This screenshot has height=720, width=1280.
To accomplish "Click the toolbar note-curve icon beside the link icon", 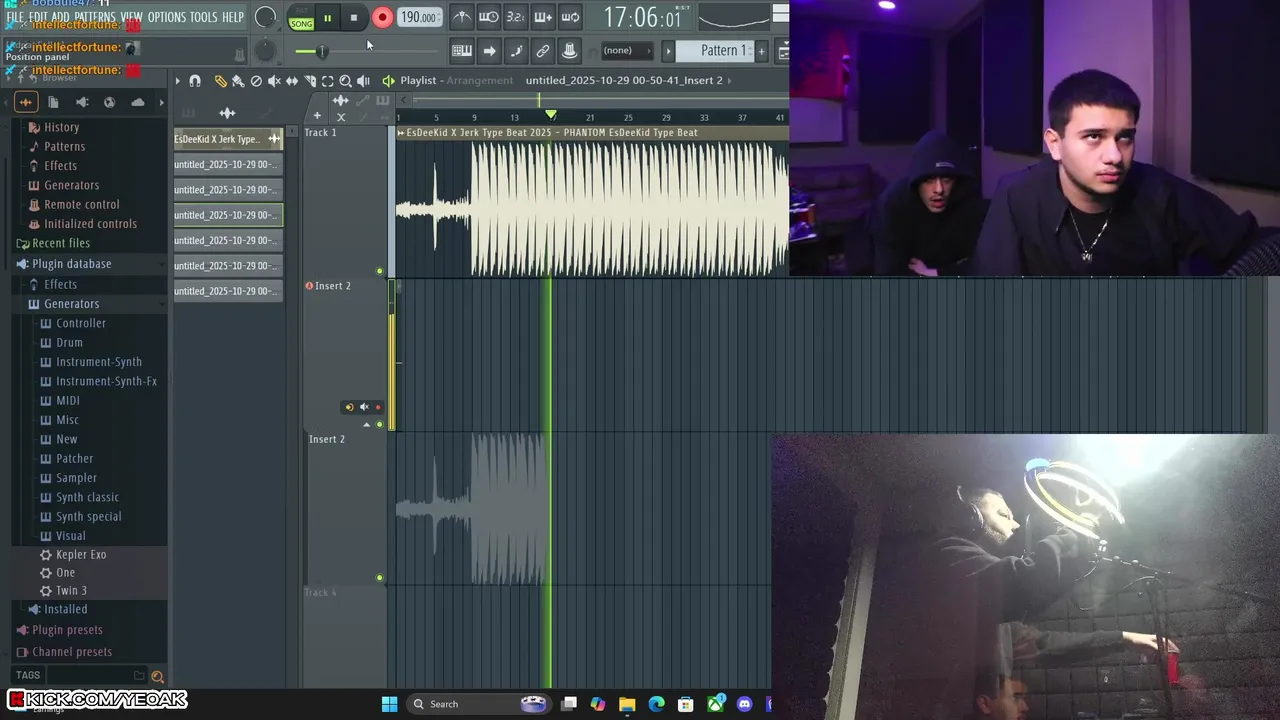I will (516, 51).
